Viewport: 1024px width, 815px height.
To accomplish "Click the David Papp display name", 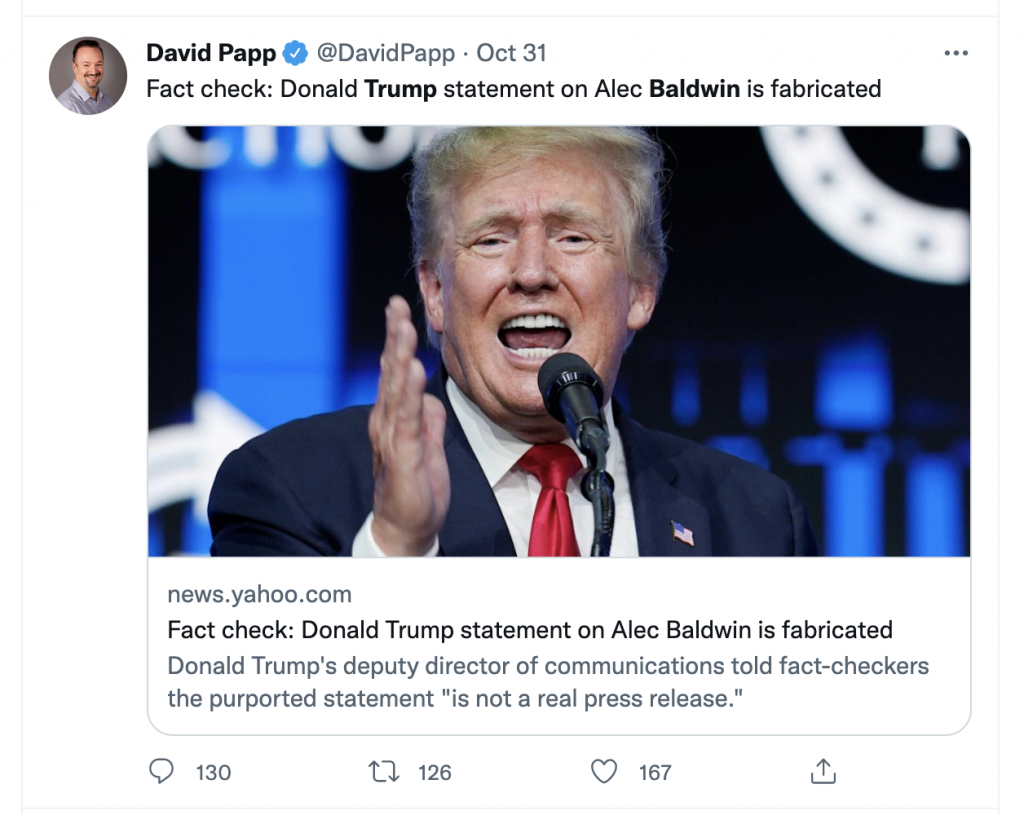I will [x=211, y=53].
